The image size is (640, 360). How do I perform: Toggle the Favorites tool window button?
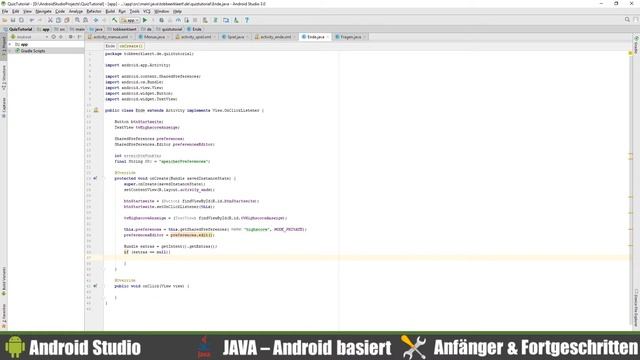coord(4,316)
